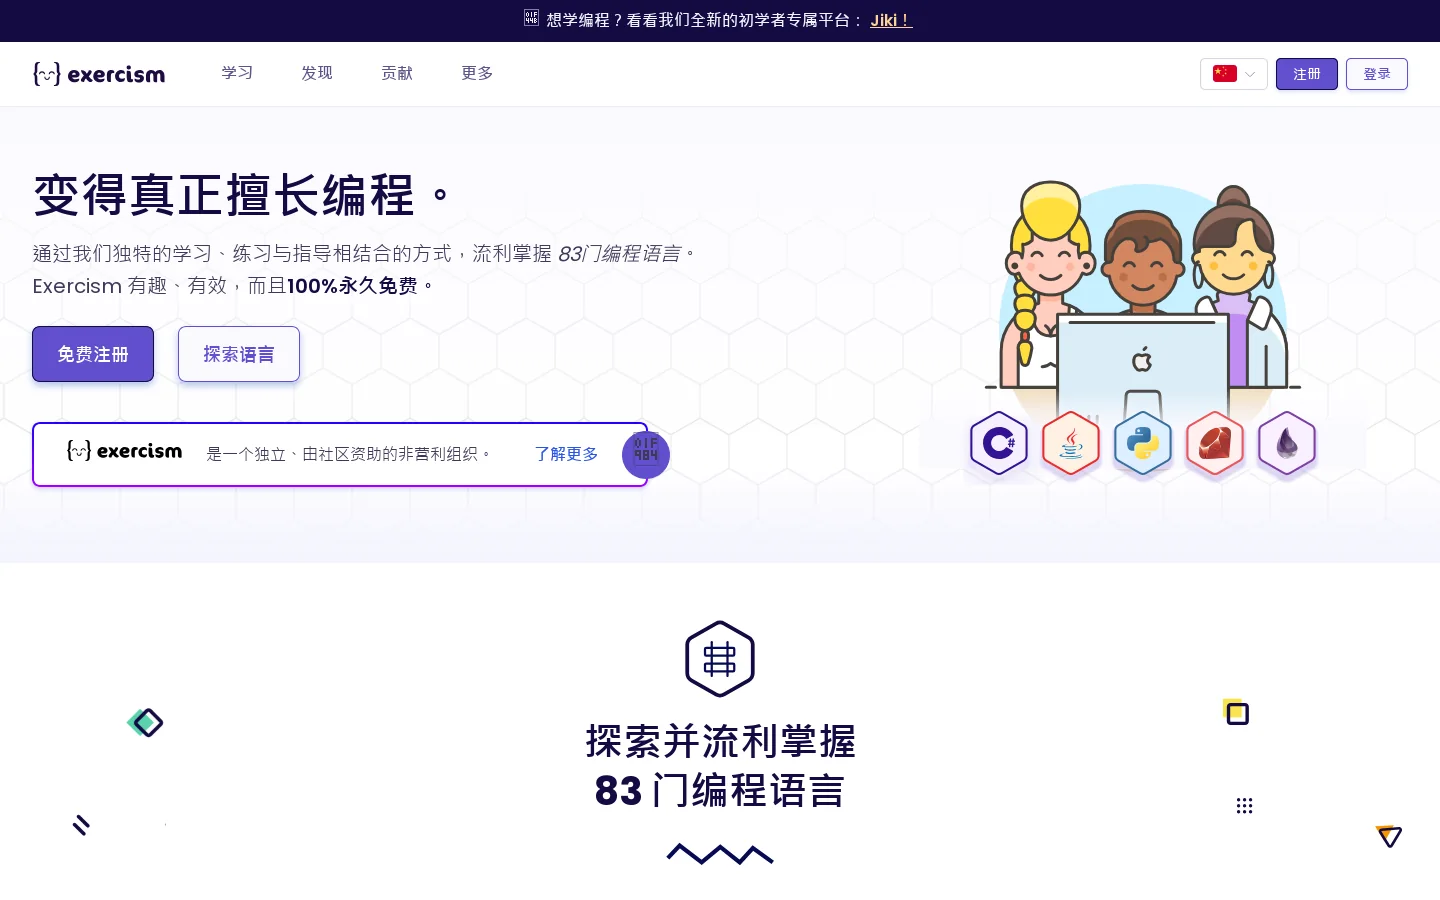Expand the language flag dropdown
This screenshot has width=1440, height=900.
1234,74
